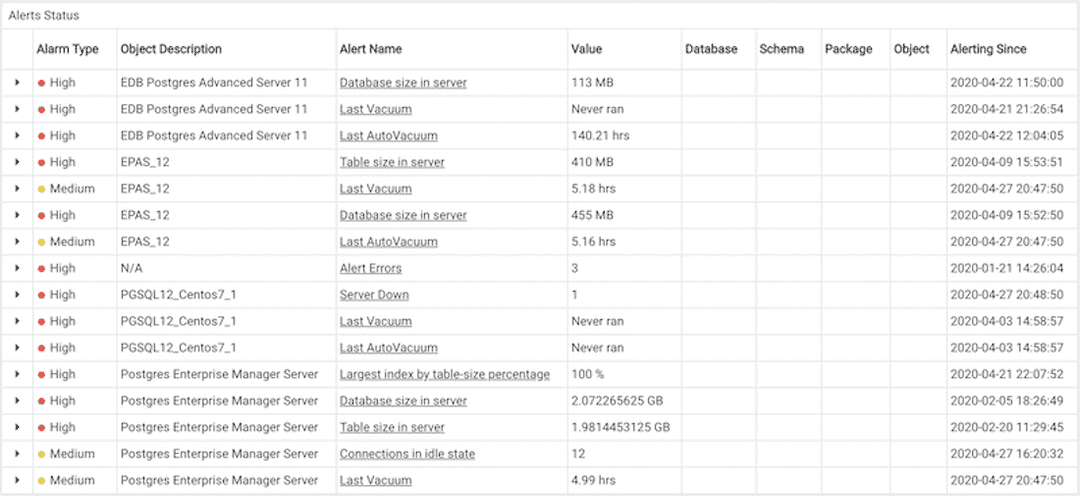Expand the Largest index by table-size row

[17, 374]
